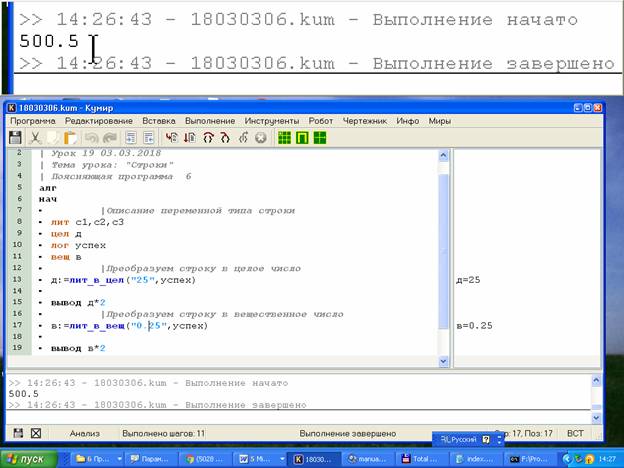
Task: Click the red arrow-into-braces step icon
Action: tap(225, 138)
